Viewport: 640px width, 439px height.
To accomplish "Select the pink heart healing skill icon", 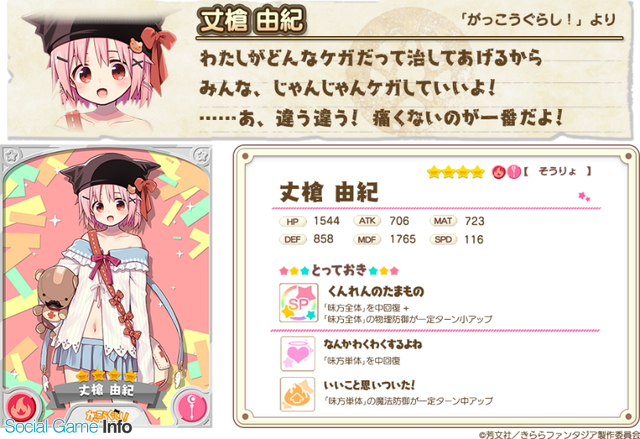I will click(x=298, y=353).
